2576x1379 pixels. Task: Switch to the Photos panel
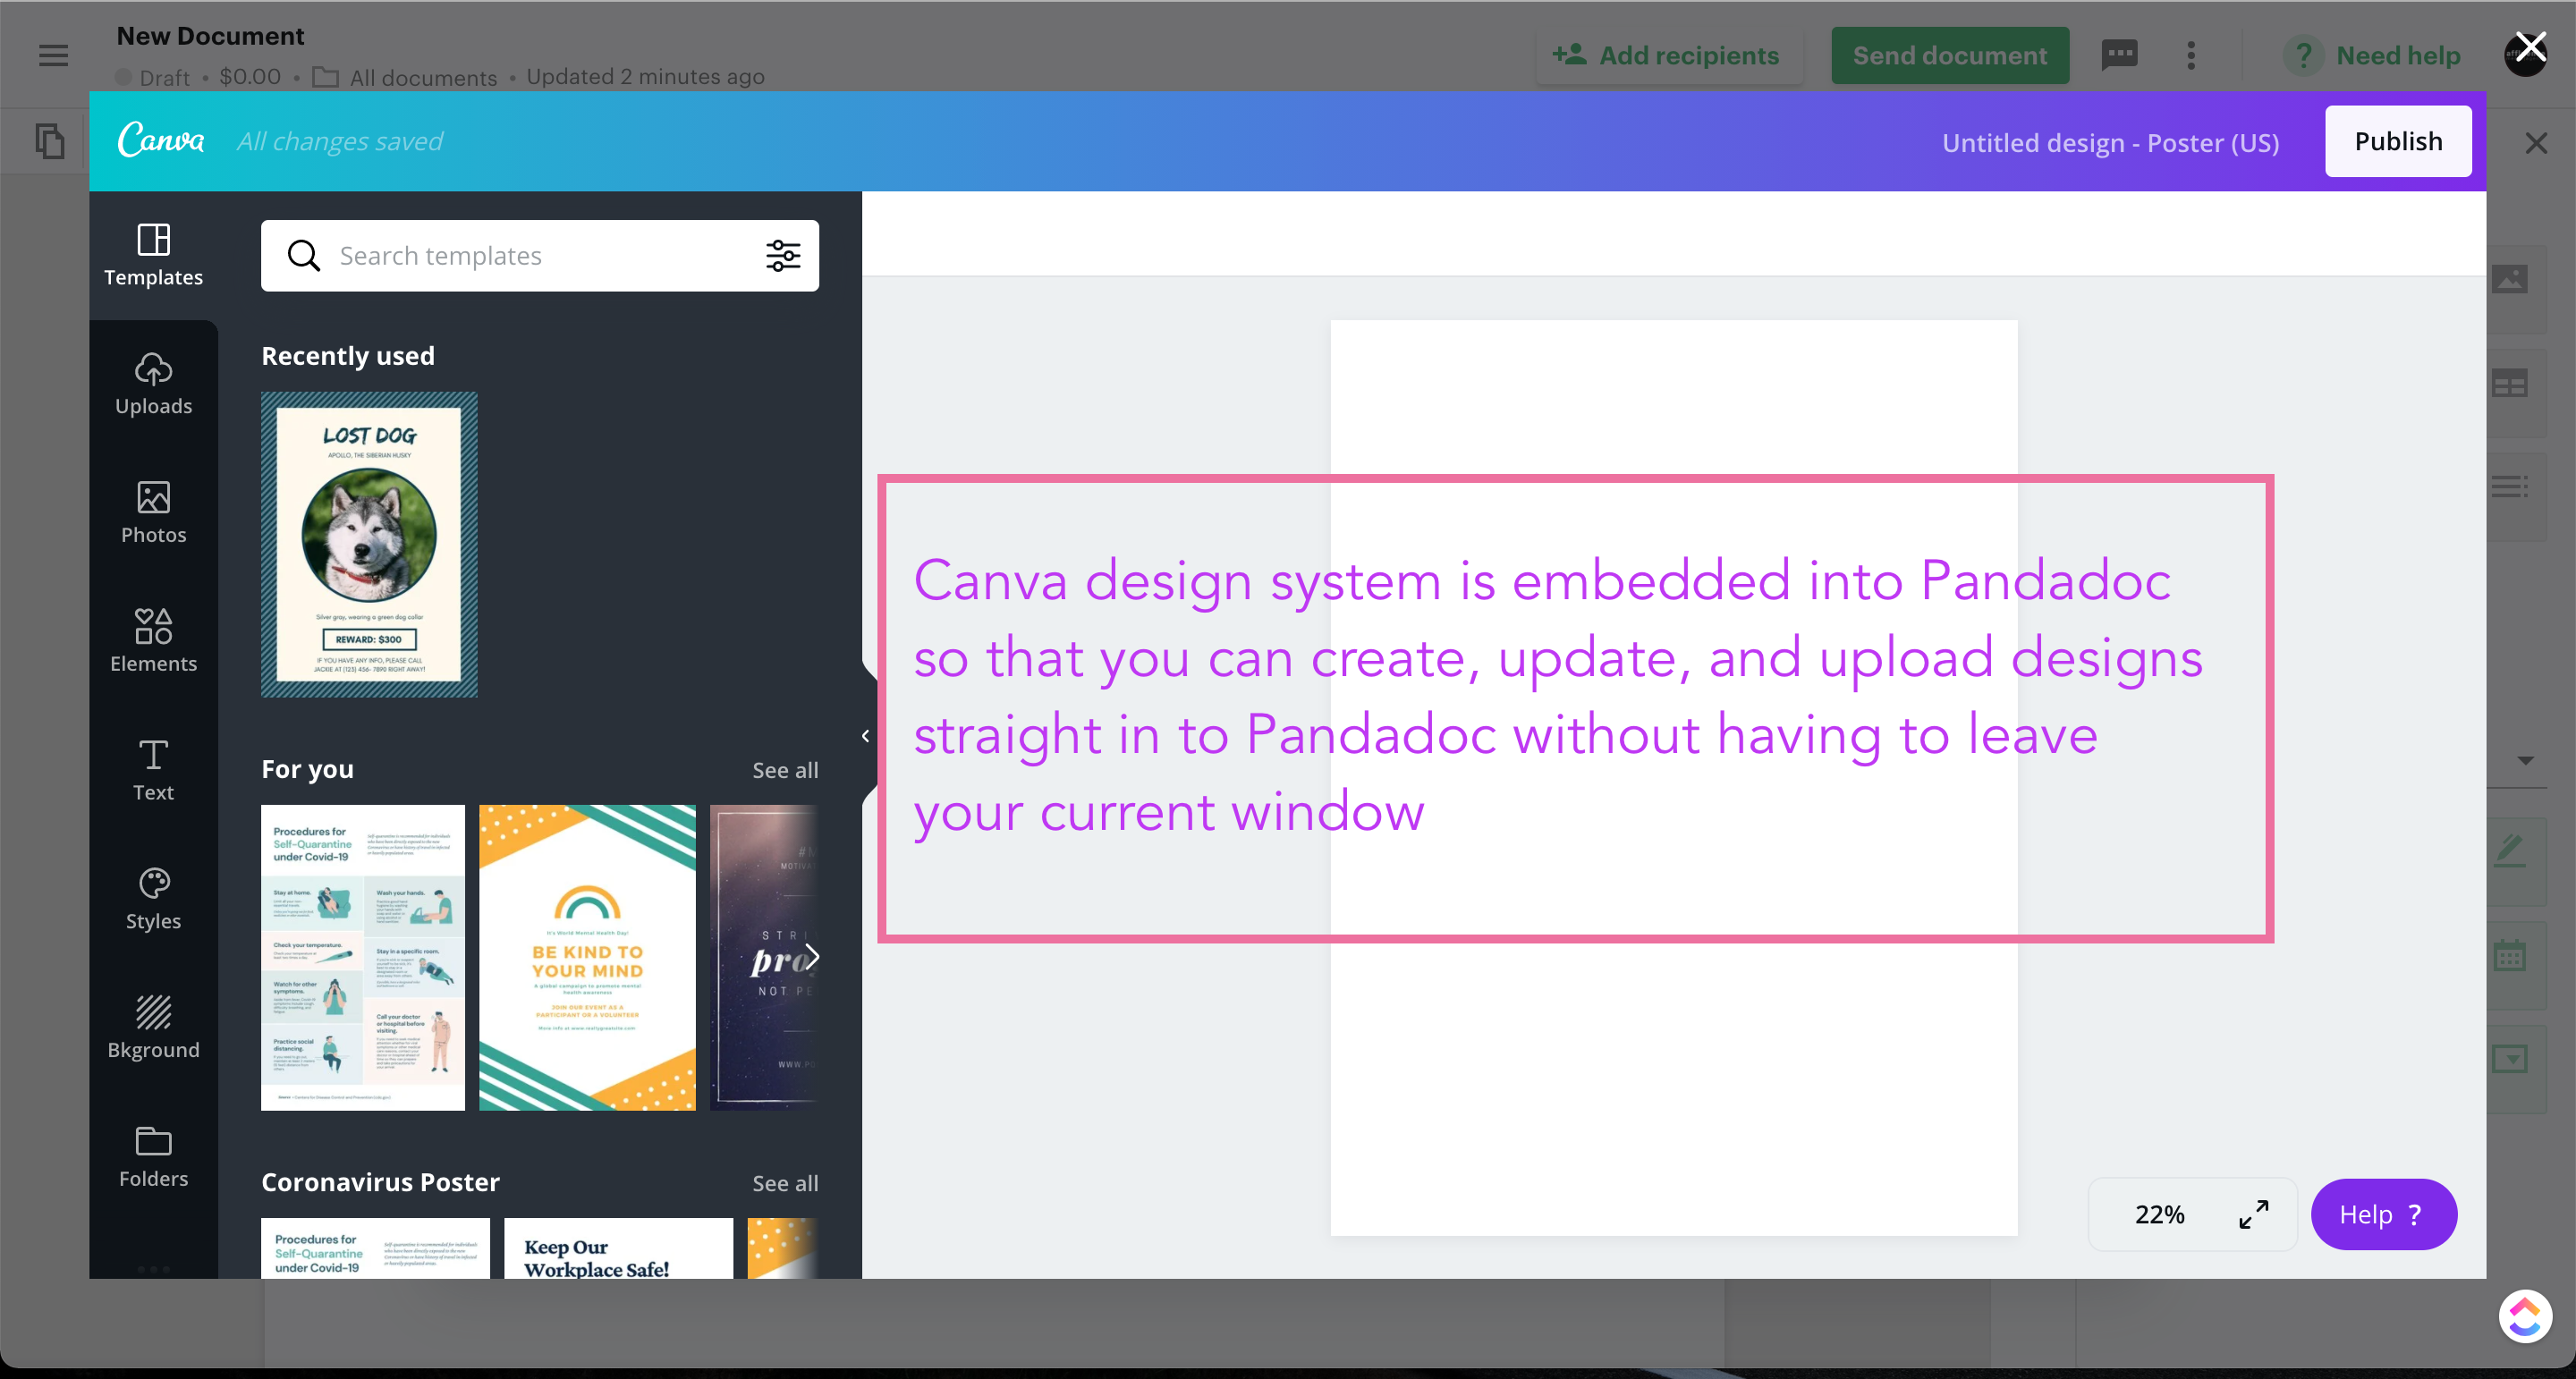point(153,513)
